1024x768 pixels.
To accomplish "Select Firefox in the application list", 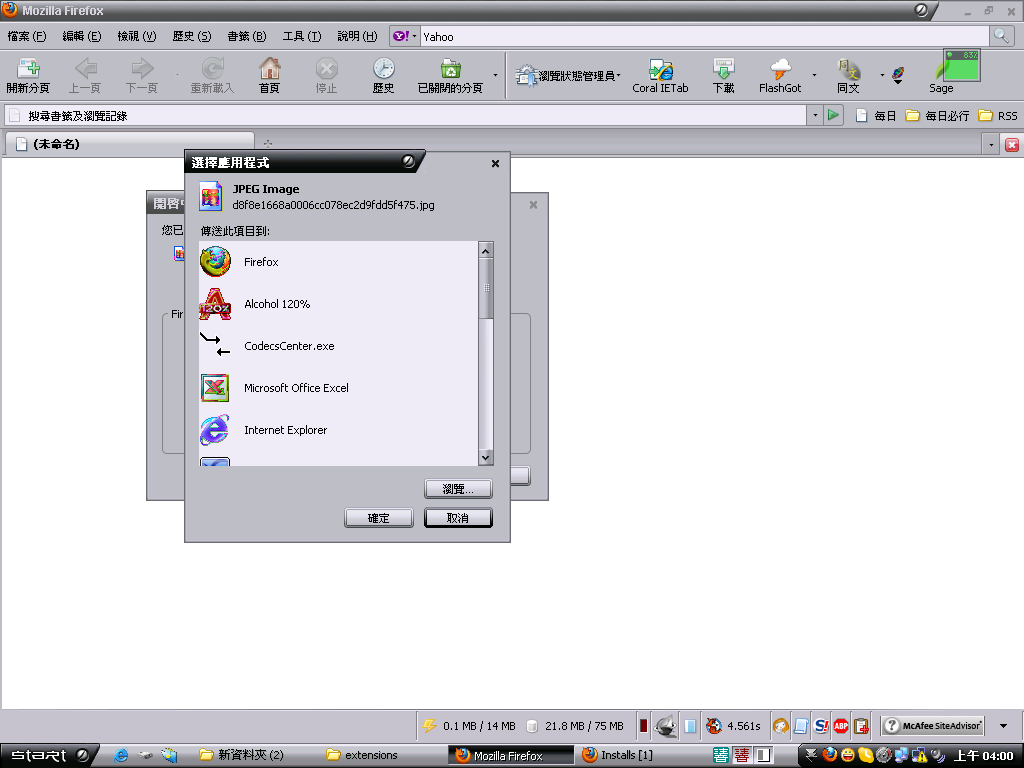I will pyautogui.click(x=261, y=262).
